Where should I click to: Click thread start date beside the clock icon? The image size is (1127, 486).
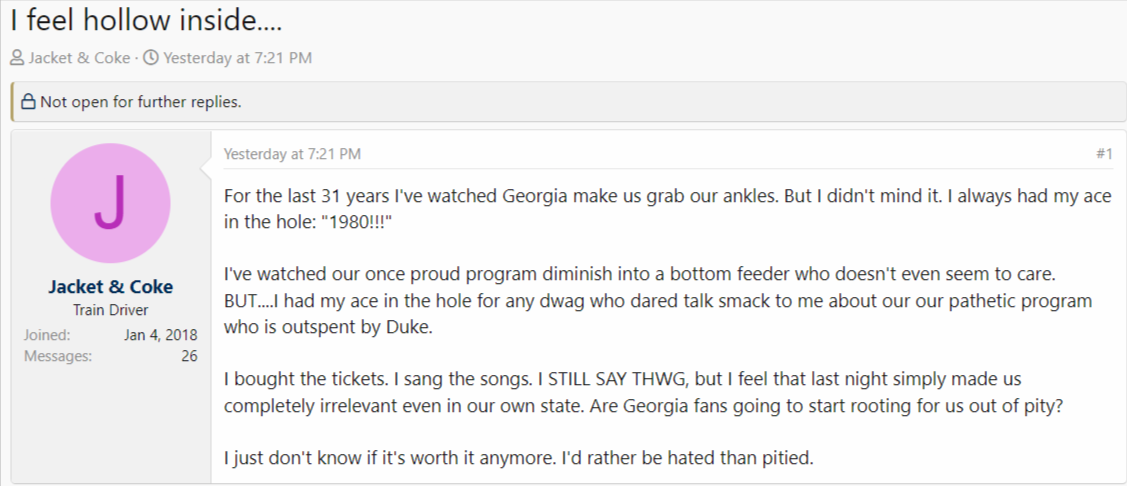tap(237, 58)
